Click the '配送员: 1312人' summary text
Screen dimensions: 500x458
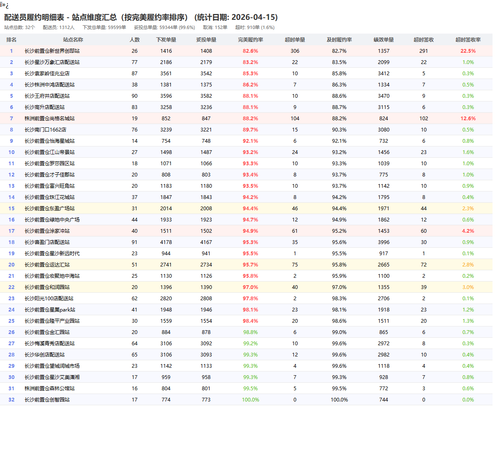point(59,27)
